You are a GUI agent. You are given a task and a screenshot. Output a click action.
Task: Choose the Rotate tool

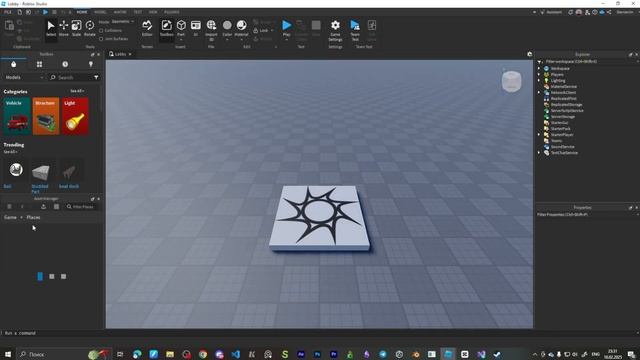point(89,29)
